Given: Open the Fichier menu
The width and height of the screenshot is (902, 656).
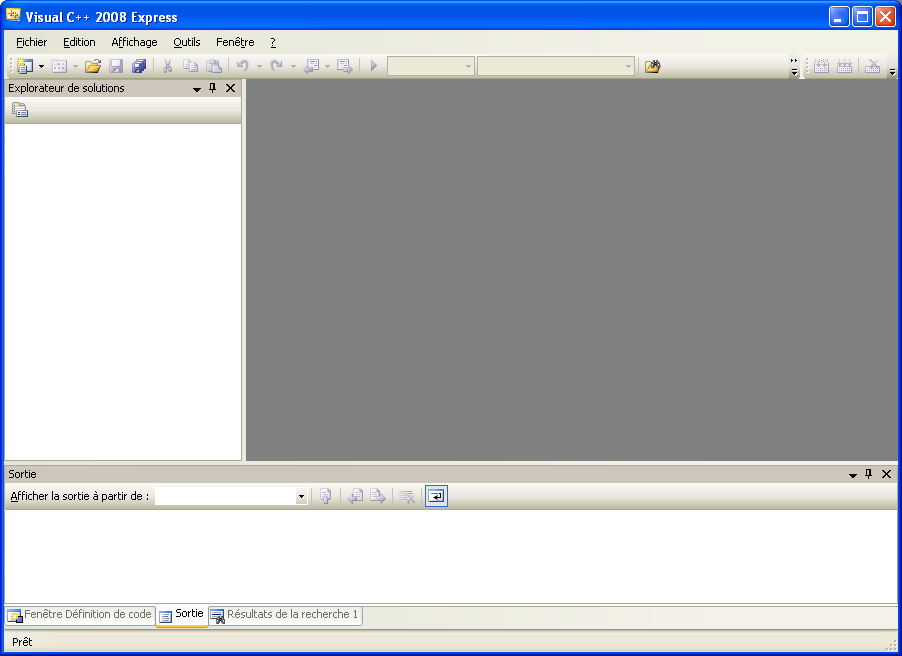Looking at the screenshot, I should coord(32,42).
